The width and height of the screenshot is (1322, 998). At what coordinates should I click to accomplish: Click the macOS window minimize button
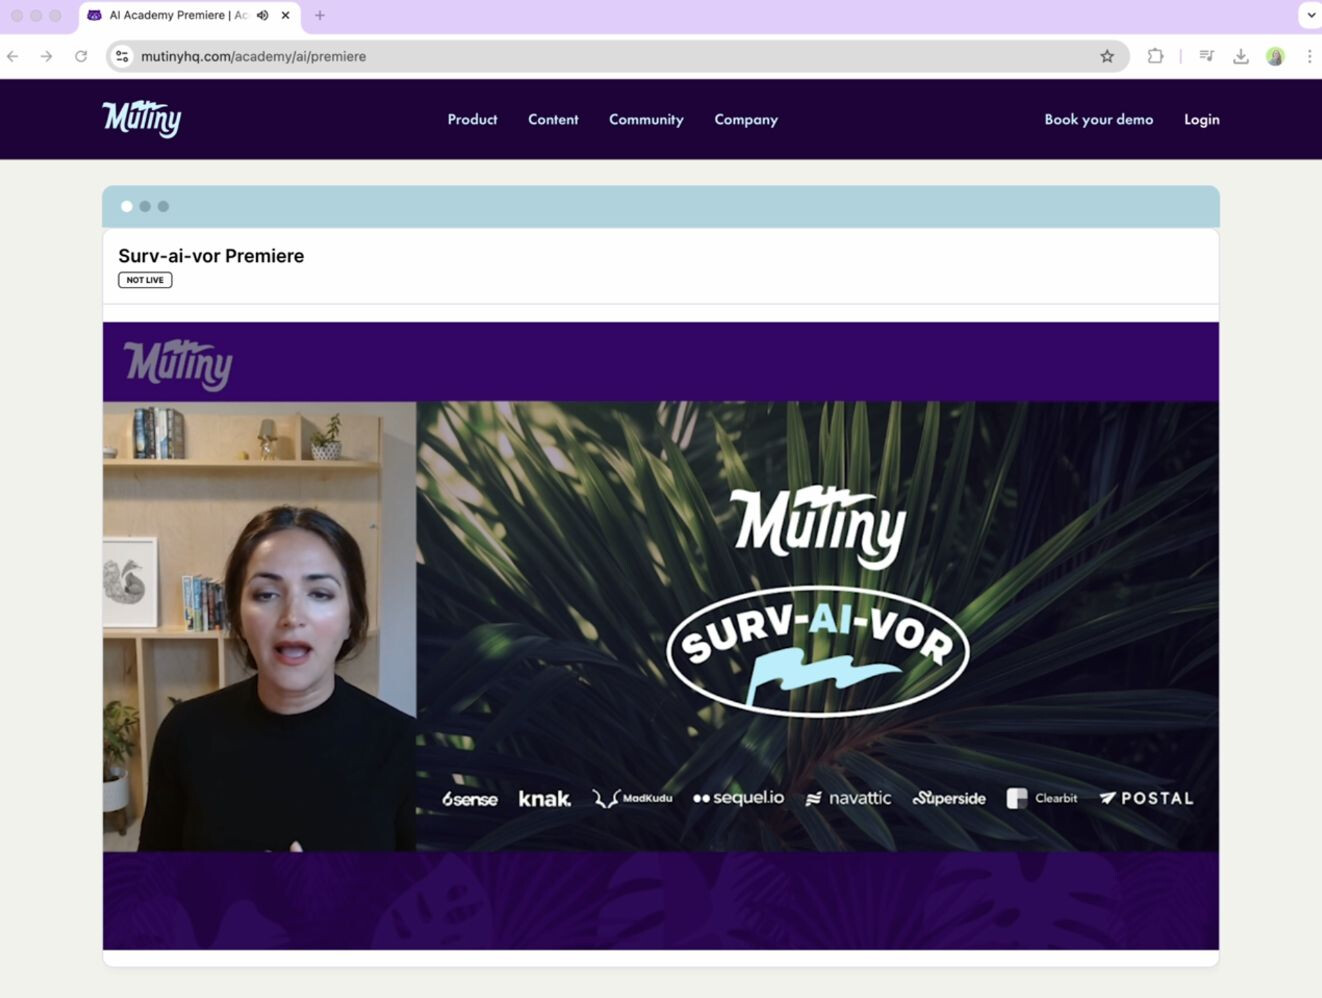pyautogui.click(x=36, y=15)
